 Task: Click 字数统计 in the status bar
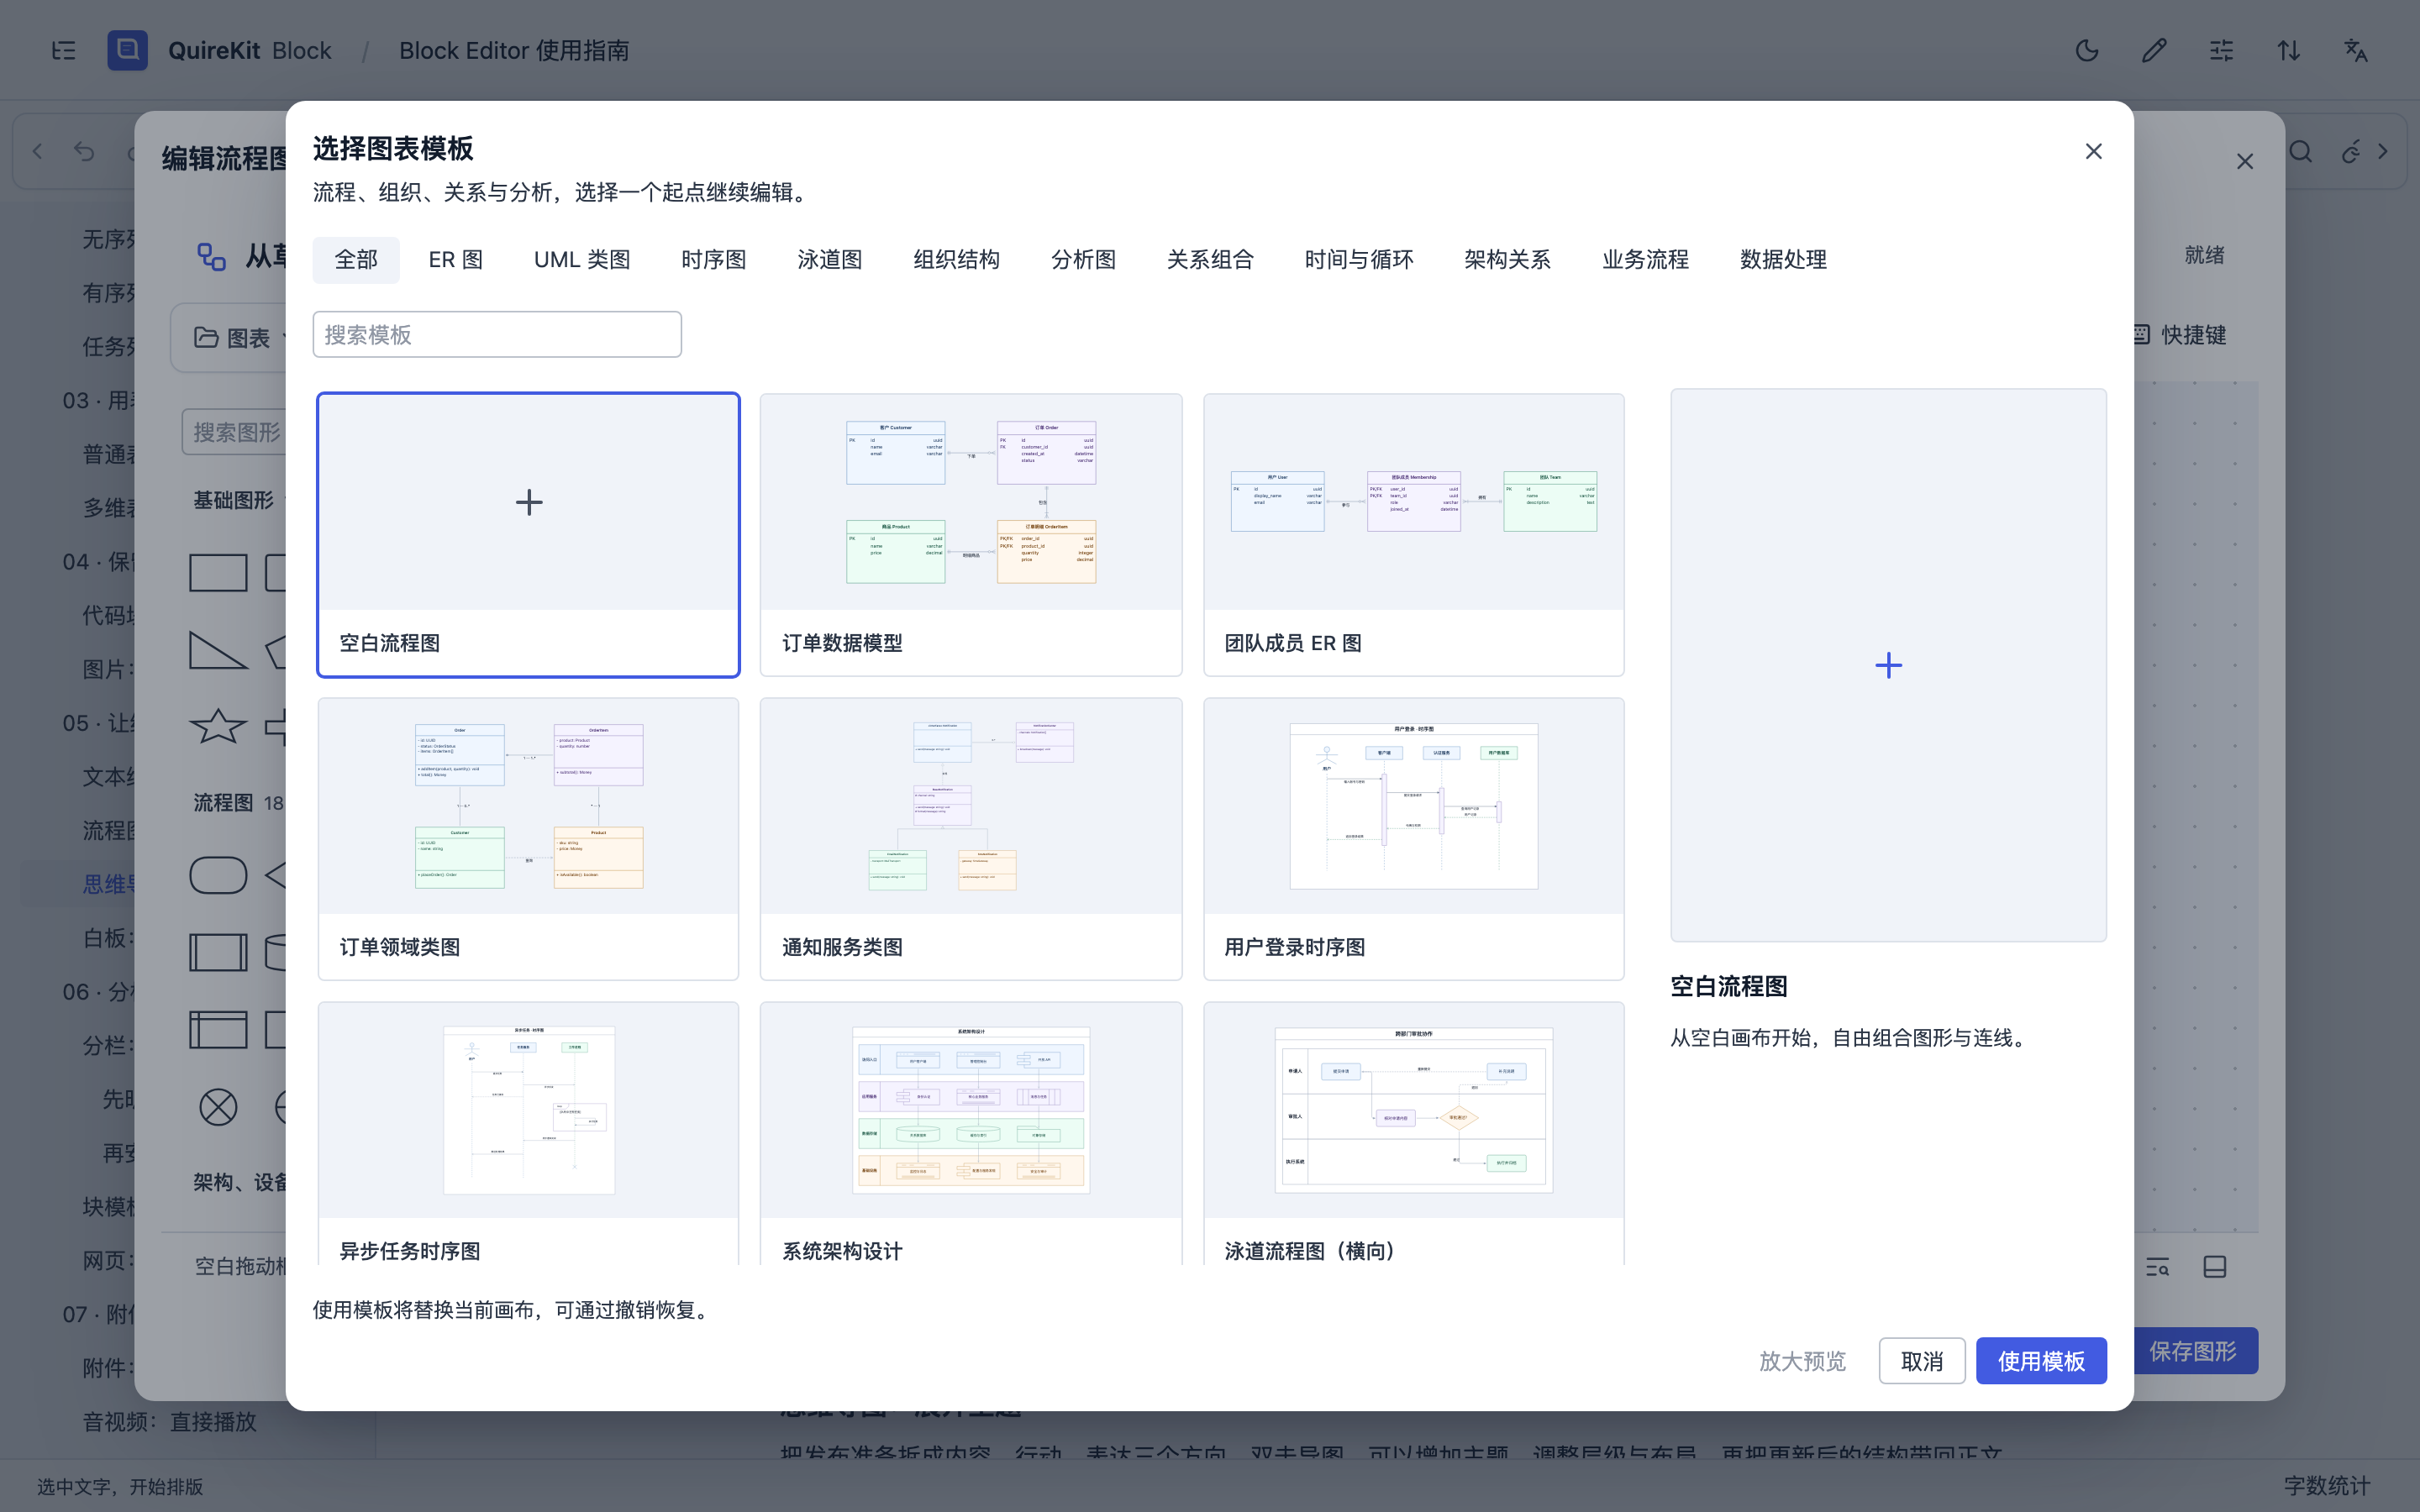2327,1486
